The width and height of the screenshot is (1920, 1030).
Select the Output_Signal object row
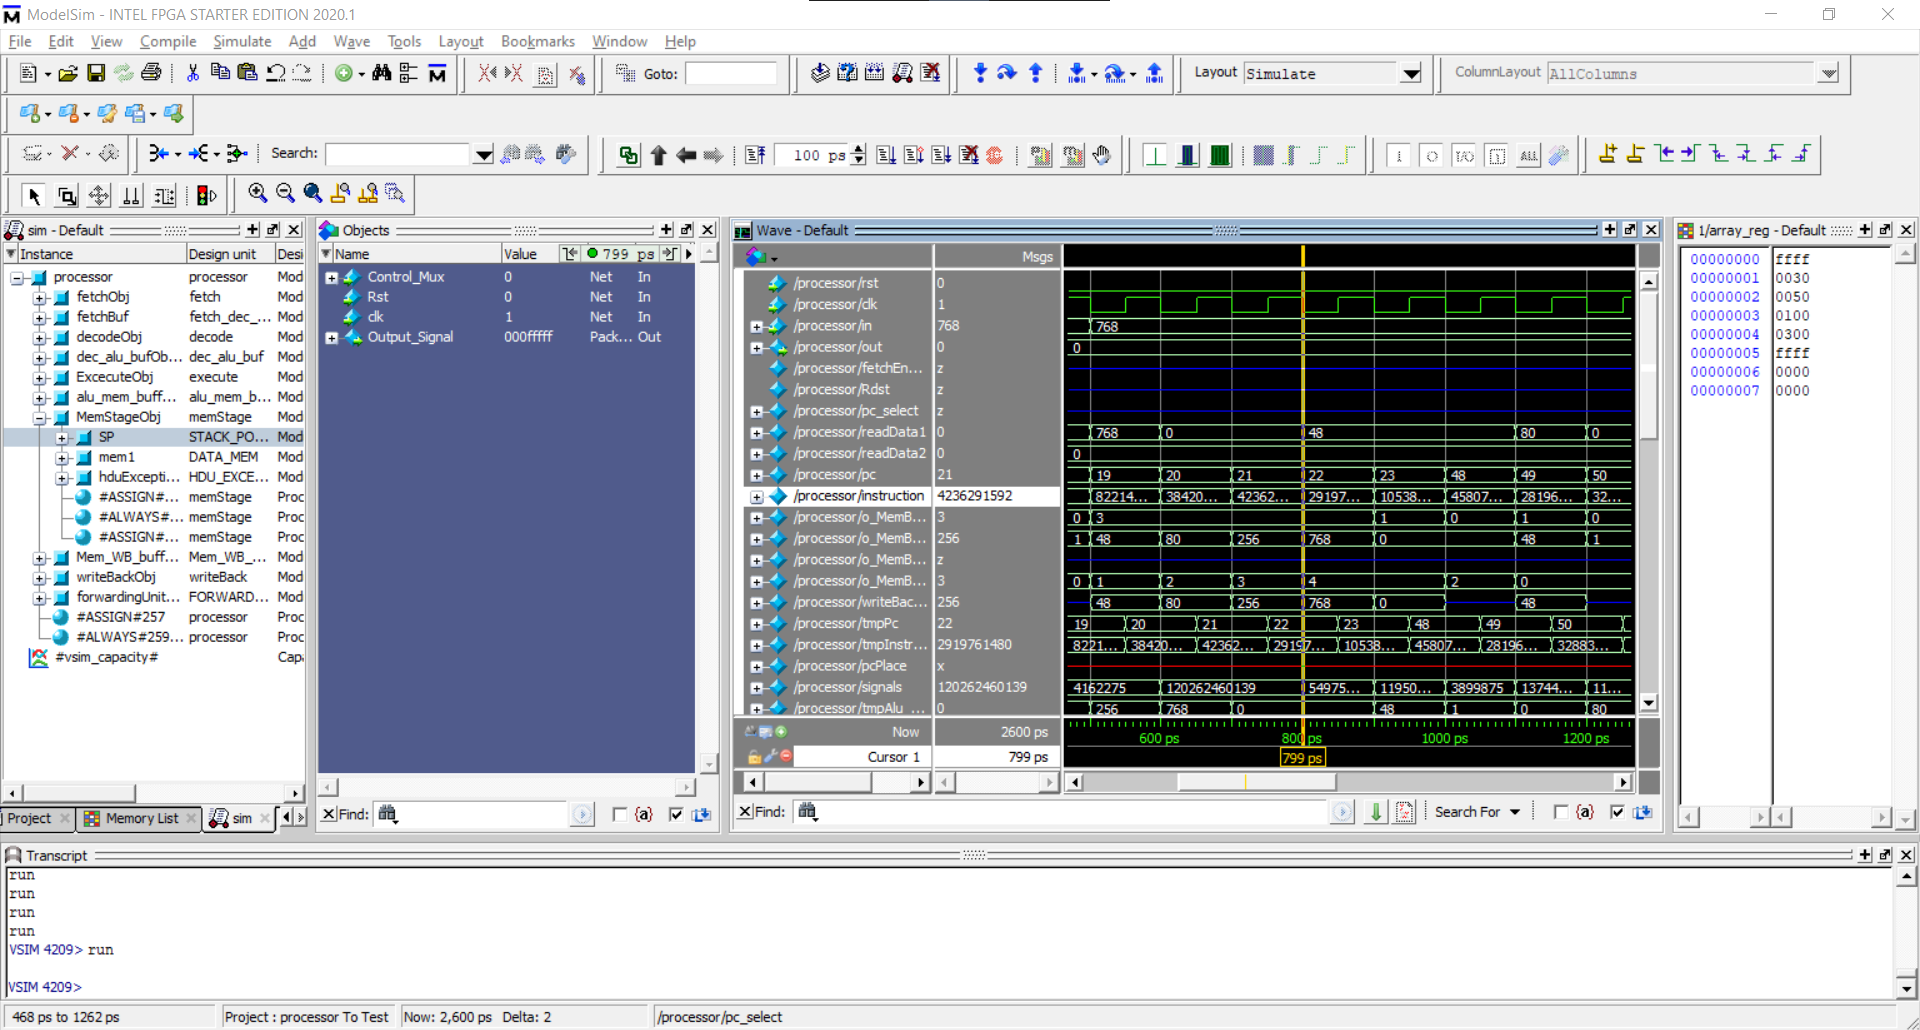410,337
